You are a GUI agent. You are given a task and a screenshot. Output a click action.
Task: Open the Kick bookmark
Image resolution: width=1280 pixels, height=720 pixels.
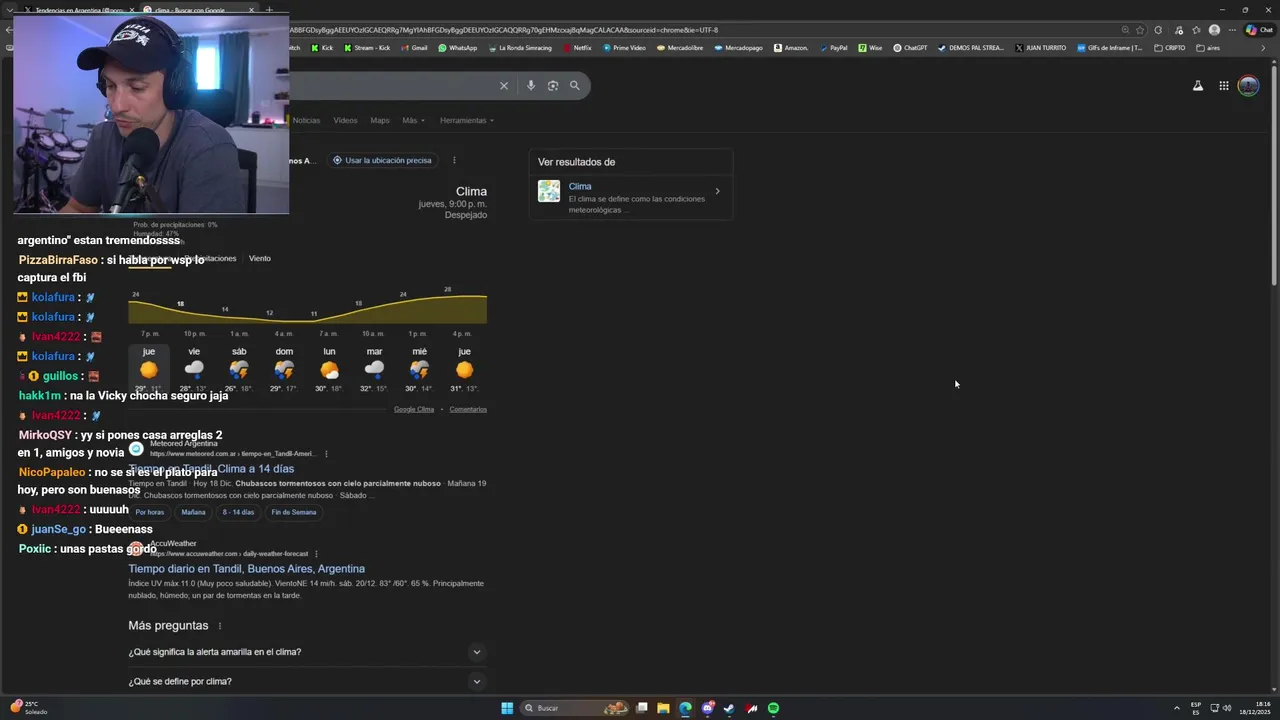click(x=322, y=48)
